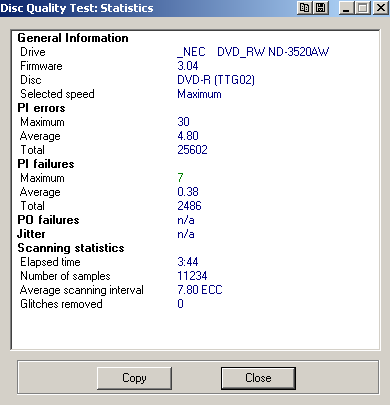
Task: Click the Copy button
Action: tap(134, 378)
